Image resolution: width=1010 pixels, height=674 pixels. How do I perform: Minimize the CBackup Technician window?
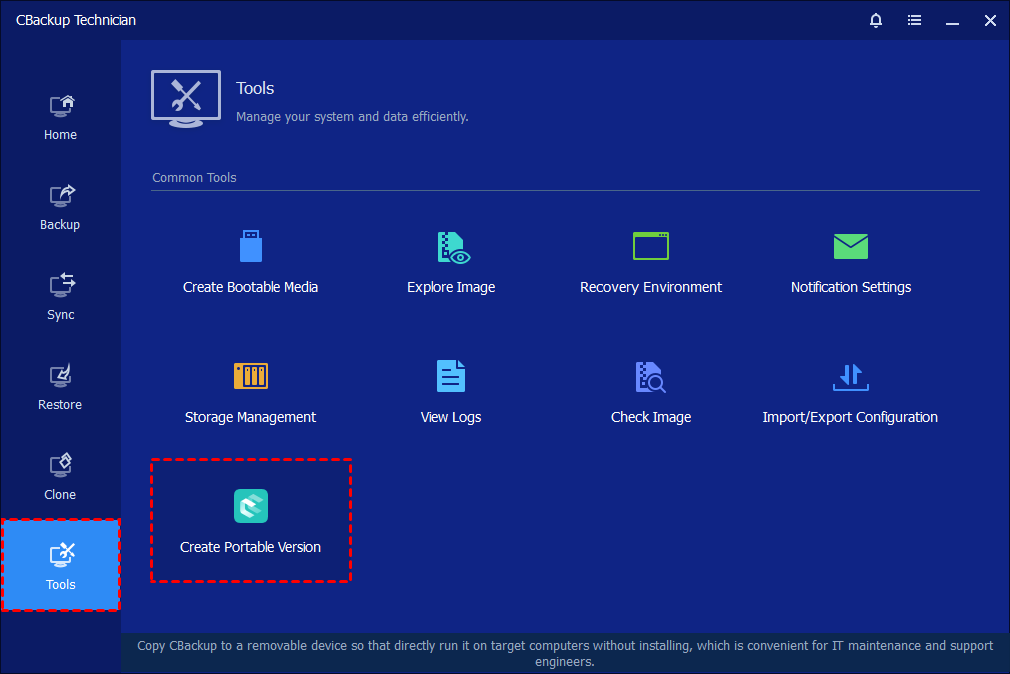click(953, 20)
